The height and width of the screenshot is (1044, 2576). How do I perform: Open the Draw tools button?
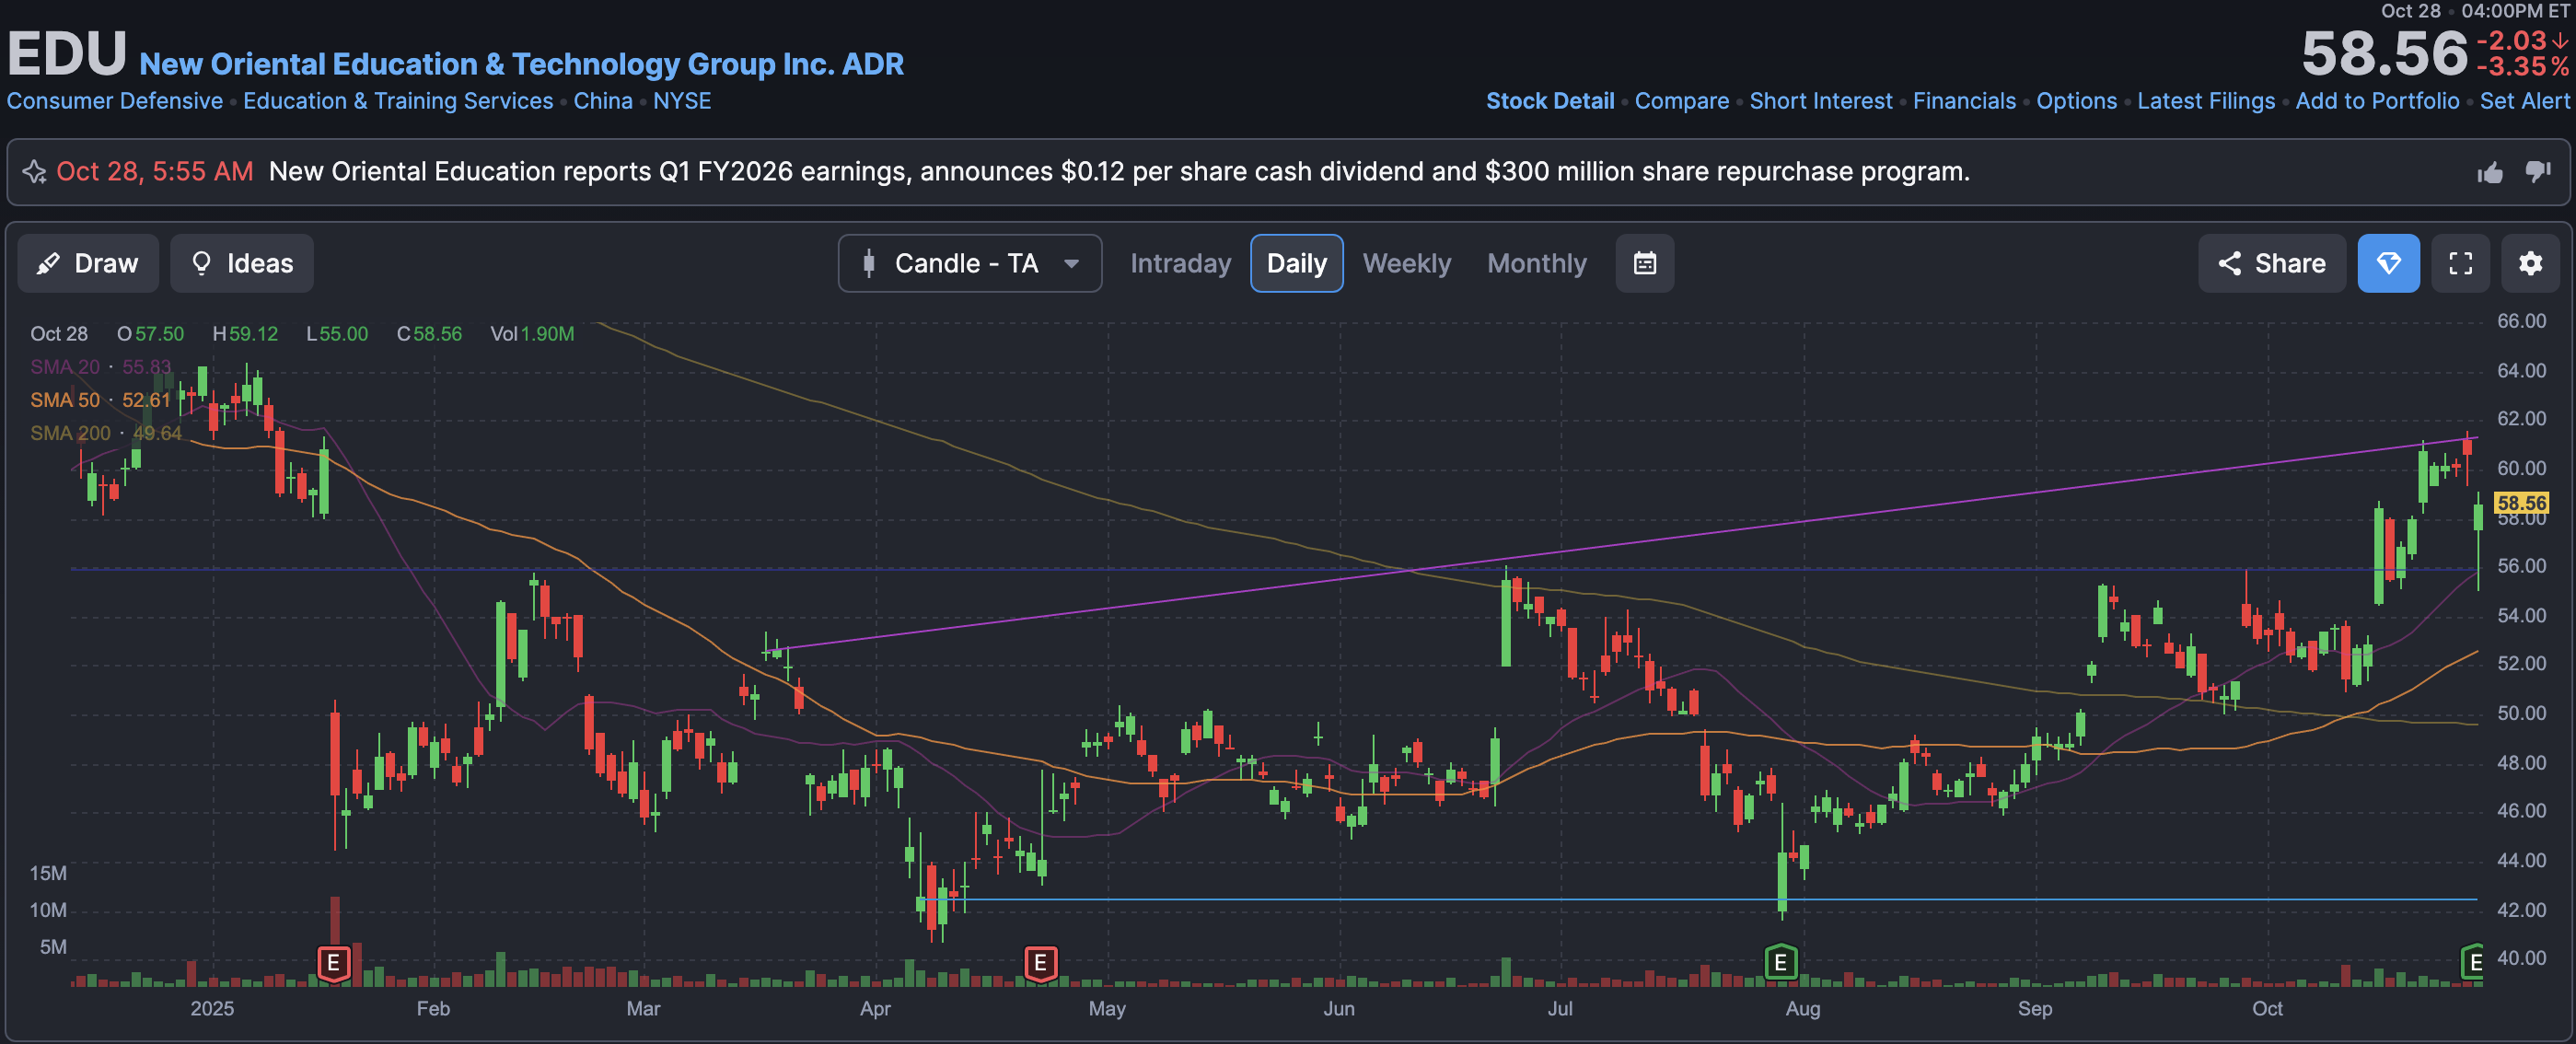coord(88,263)
